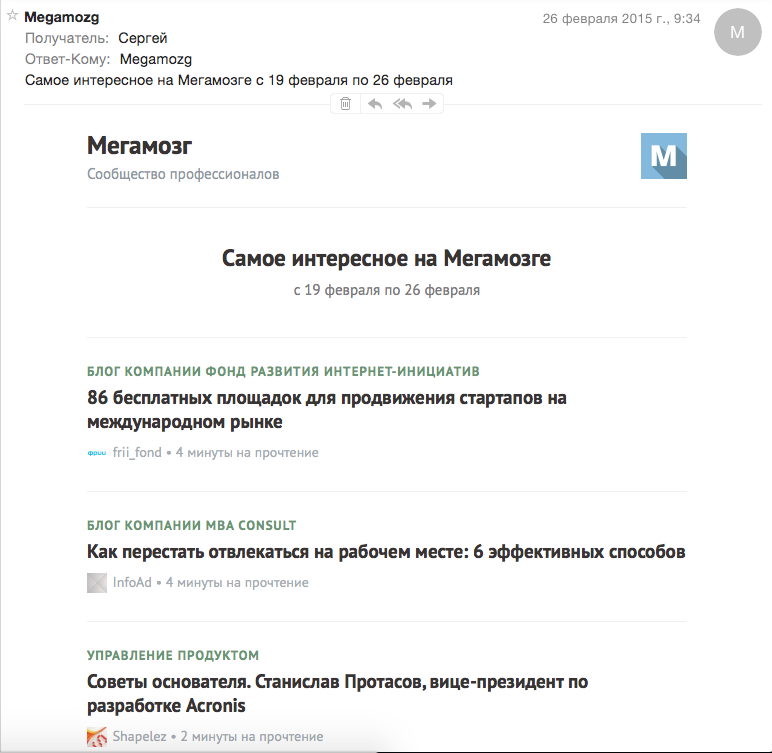Select InfoAd's 4 минуты на прочтение
This screenshot has height=753, width=772.
[x=237, y=583]
